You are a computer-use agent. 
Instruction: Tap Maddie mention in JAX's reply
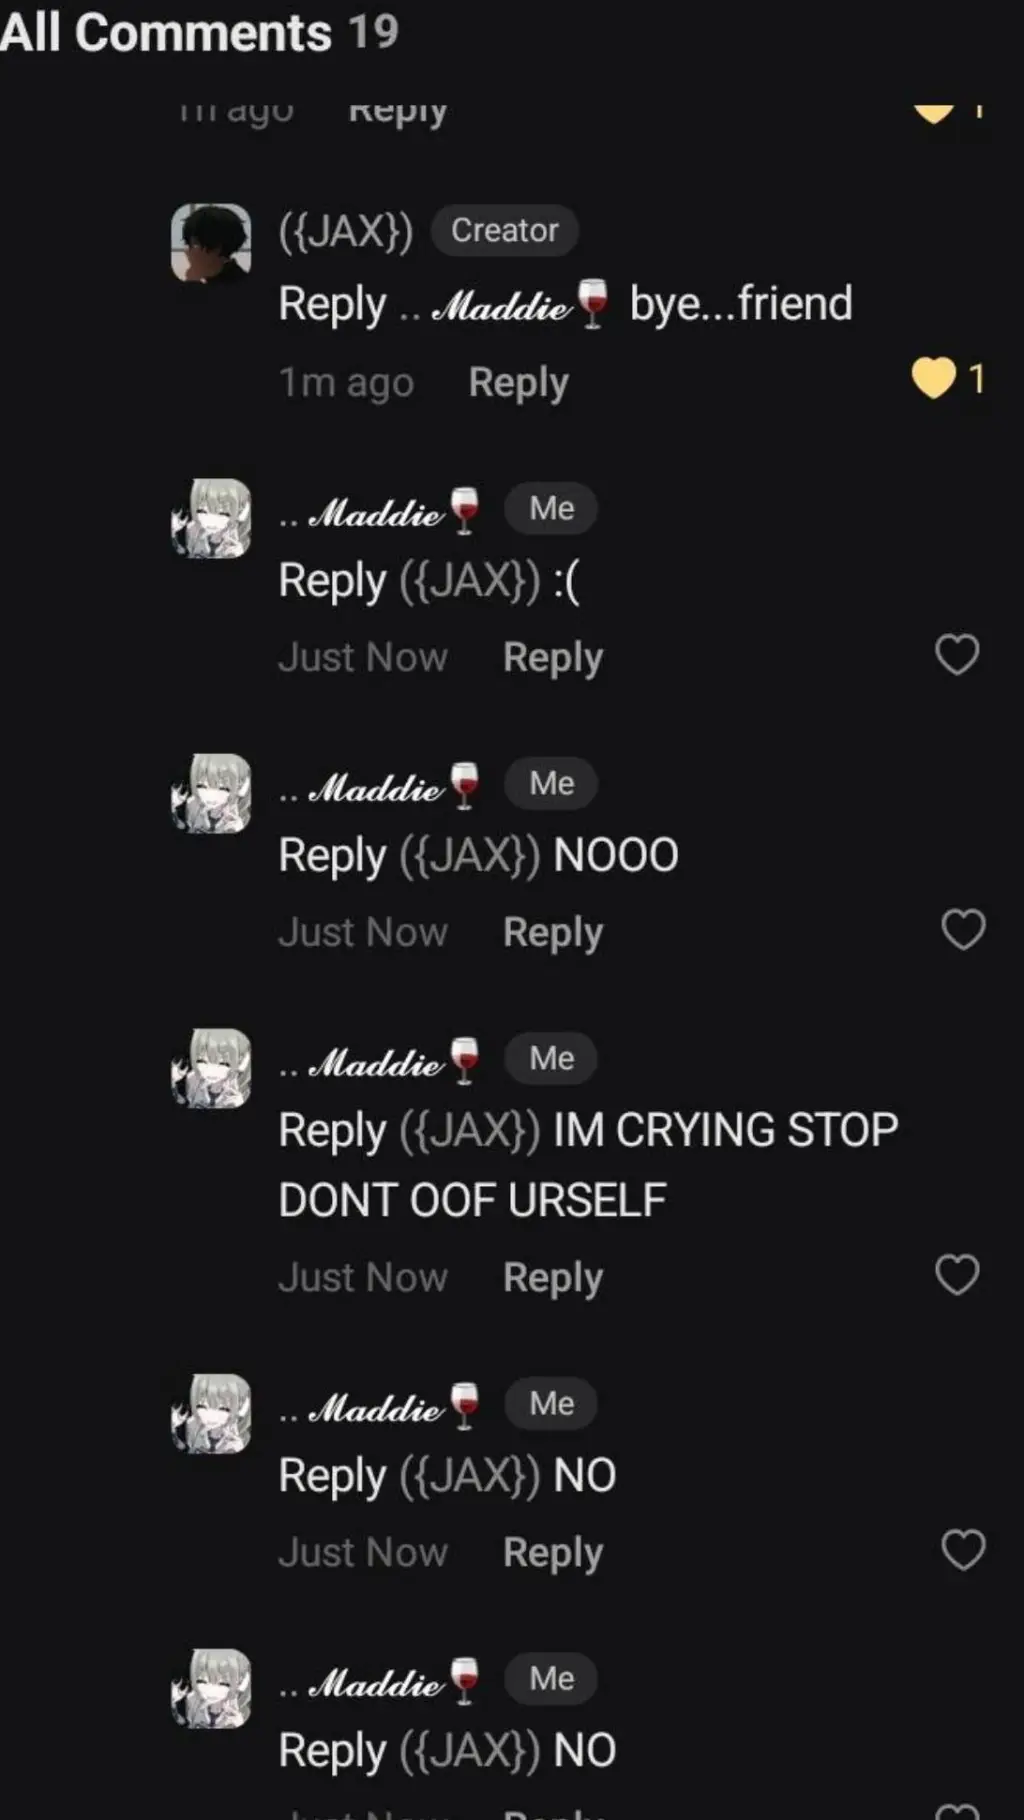point(505,304)
